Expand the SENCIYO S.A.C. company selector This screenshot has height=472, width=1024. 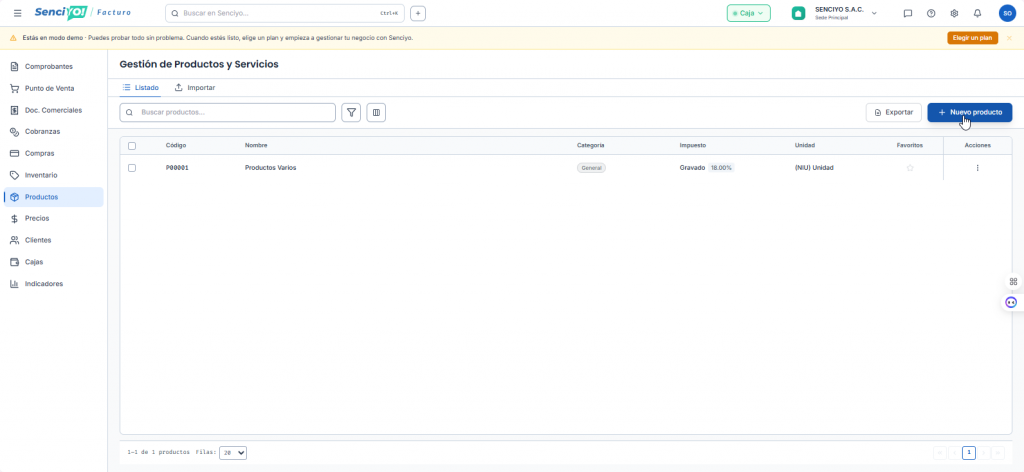(844, 13)
